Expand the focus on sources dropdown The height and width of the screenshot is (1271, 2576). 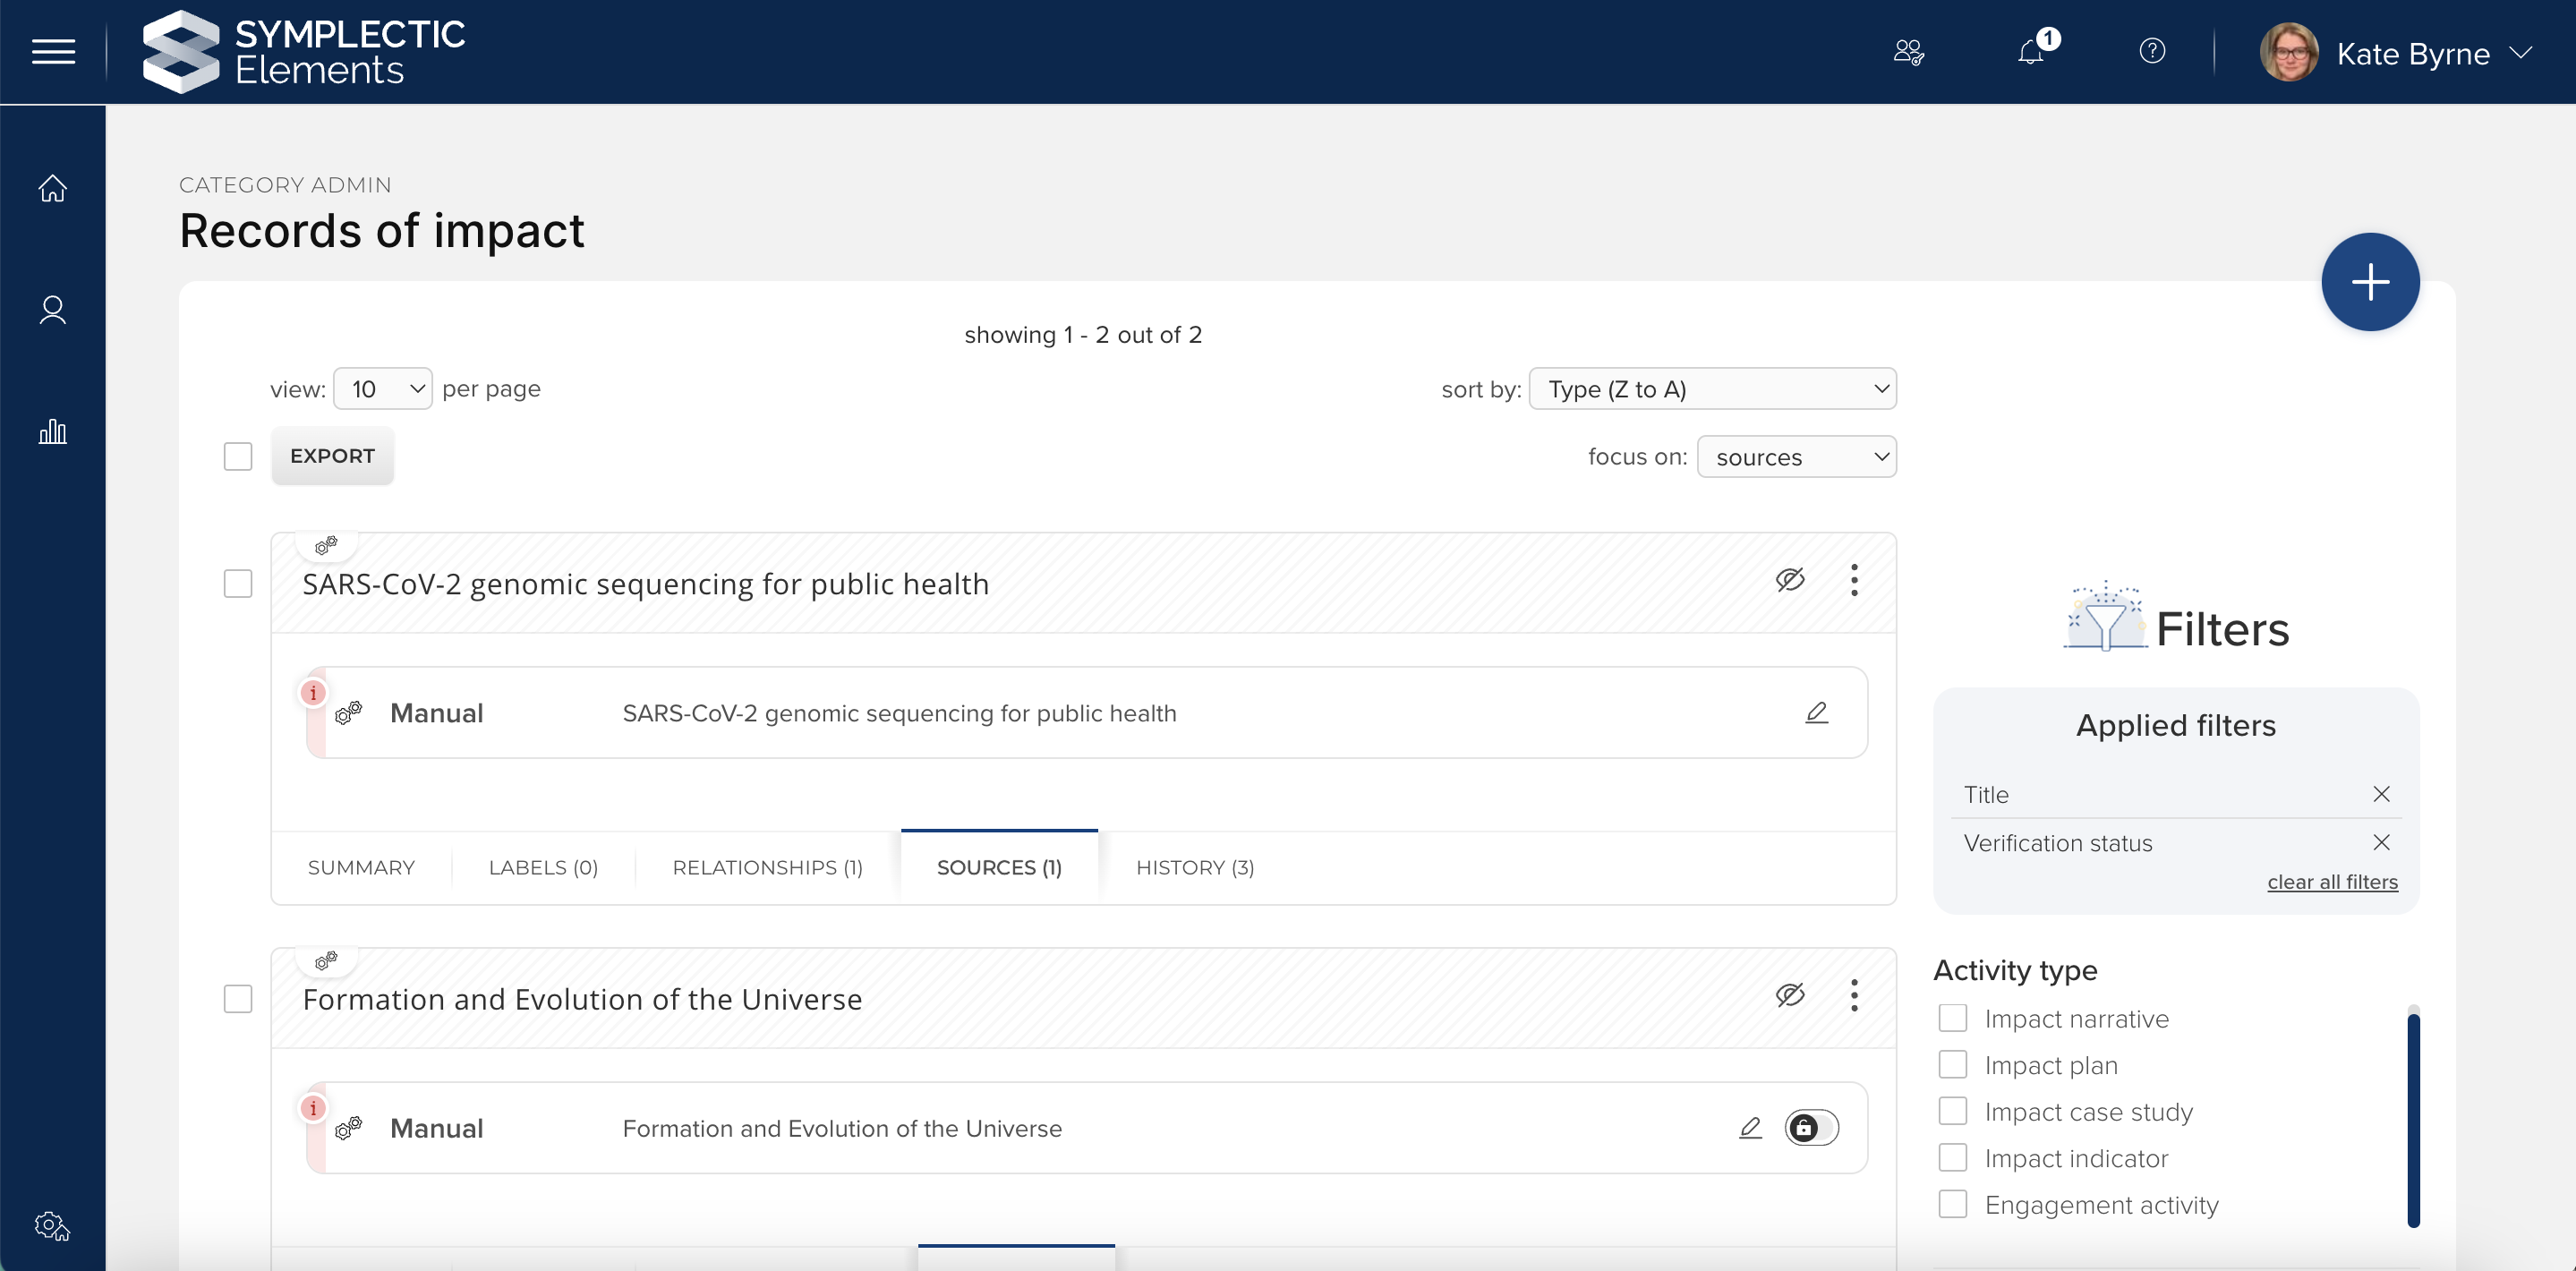pyautogui.click(x=1796, y=457)
